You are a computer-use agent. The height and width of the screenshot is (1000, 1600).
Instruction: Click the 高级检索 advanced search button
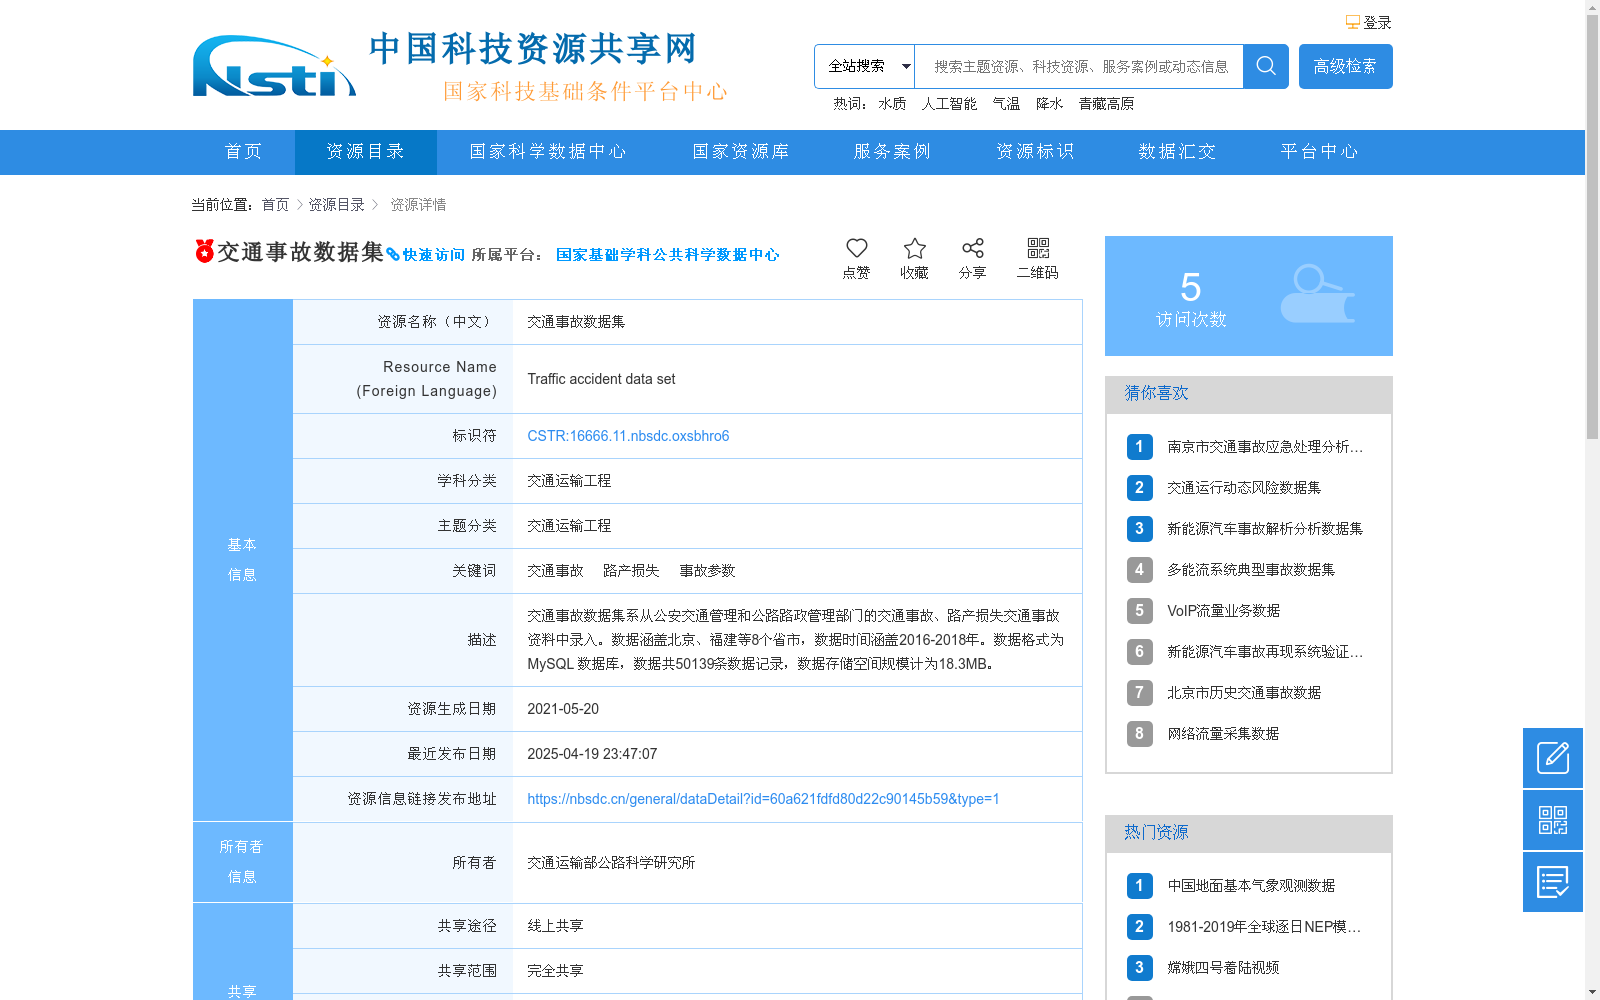coord(1346,66)
